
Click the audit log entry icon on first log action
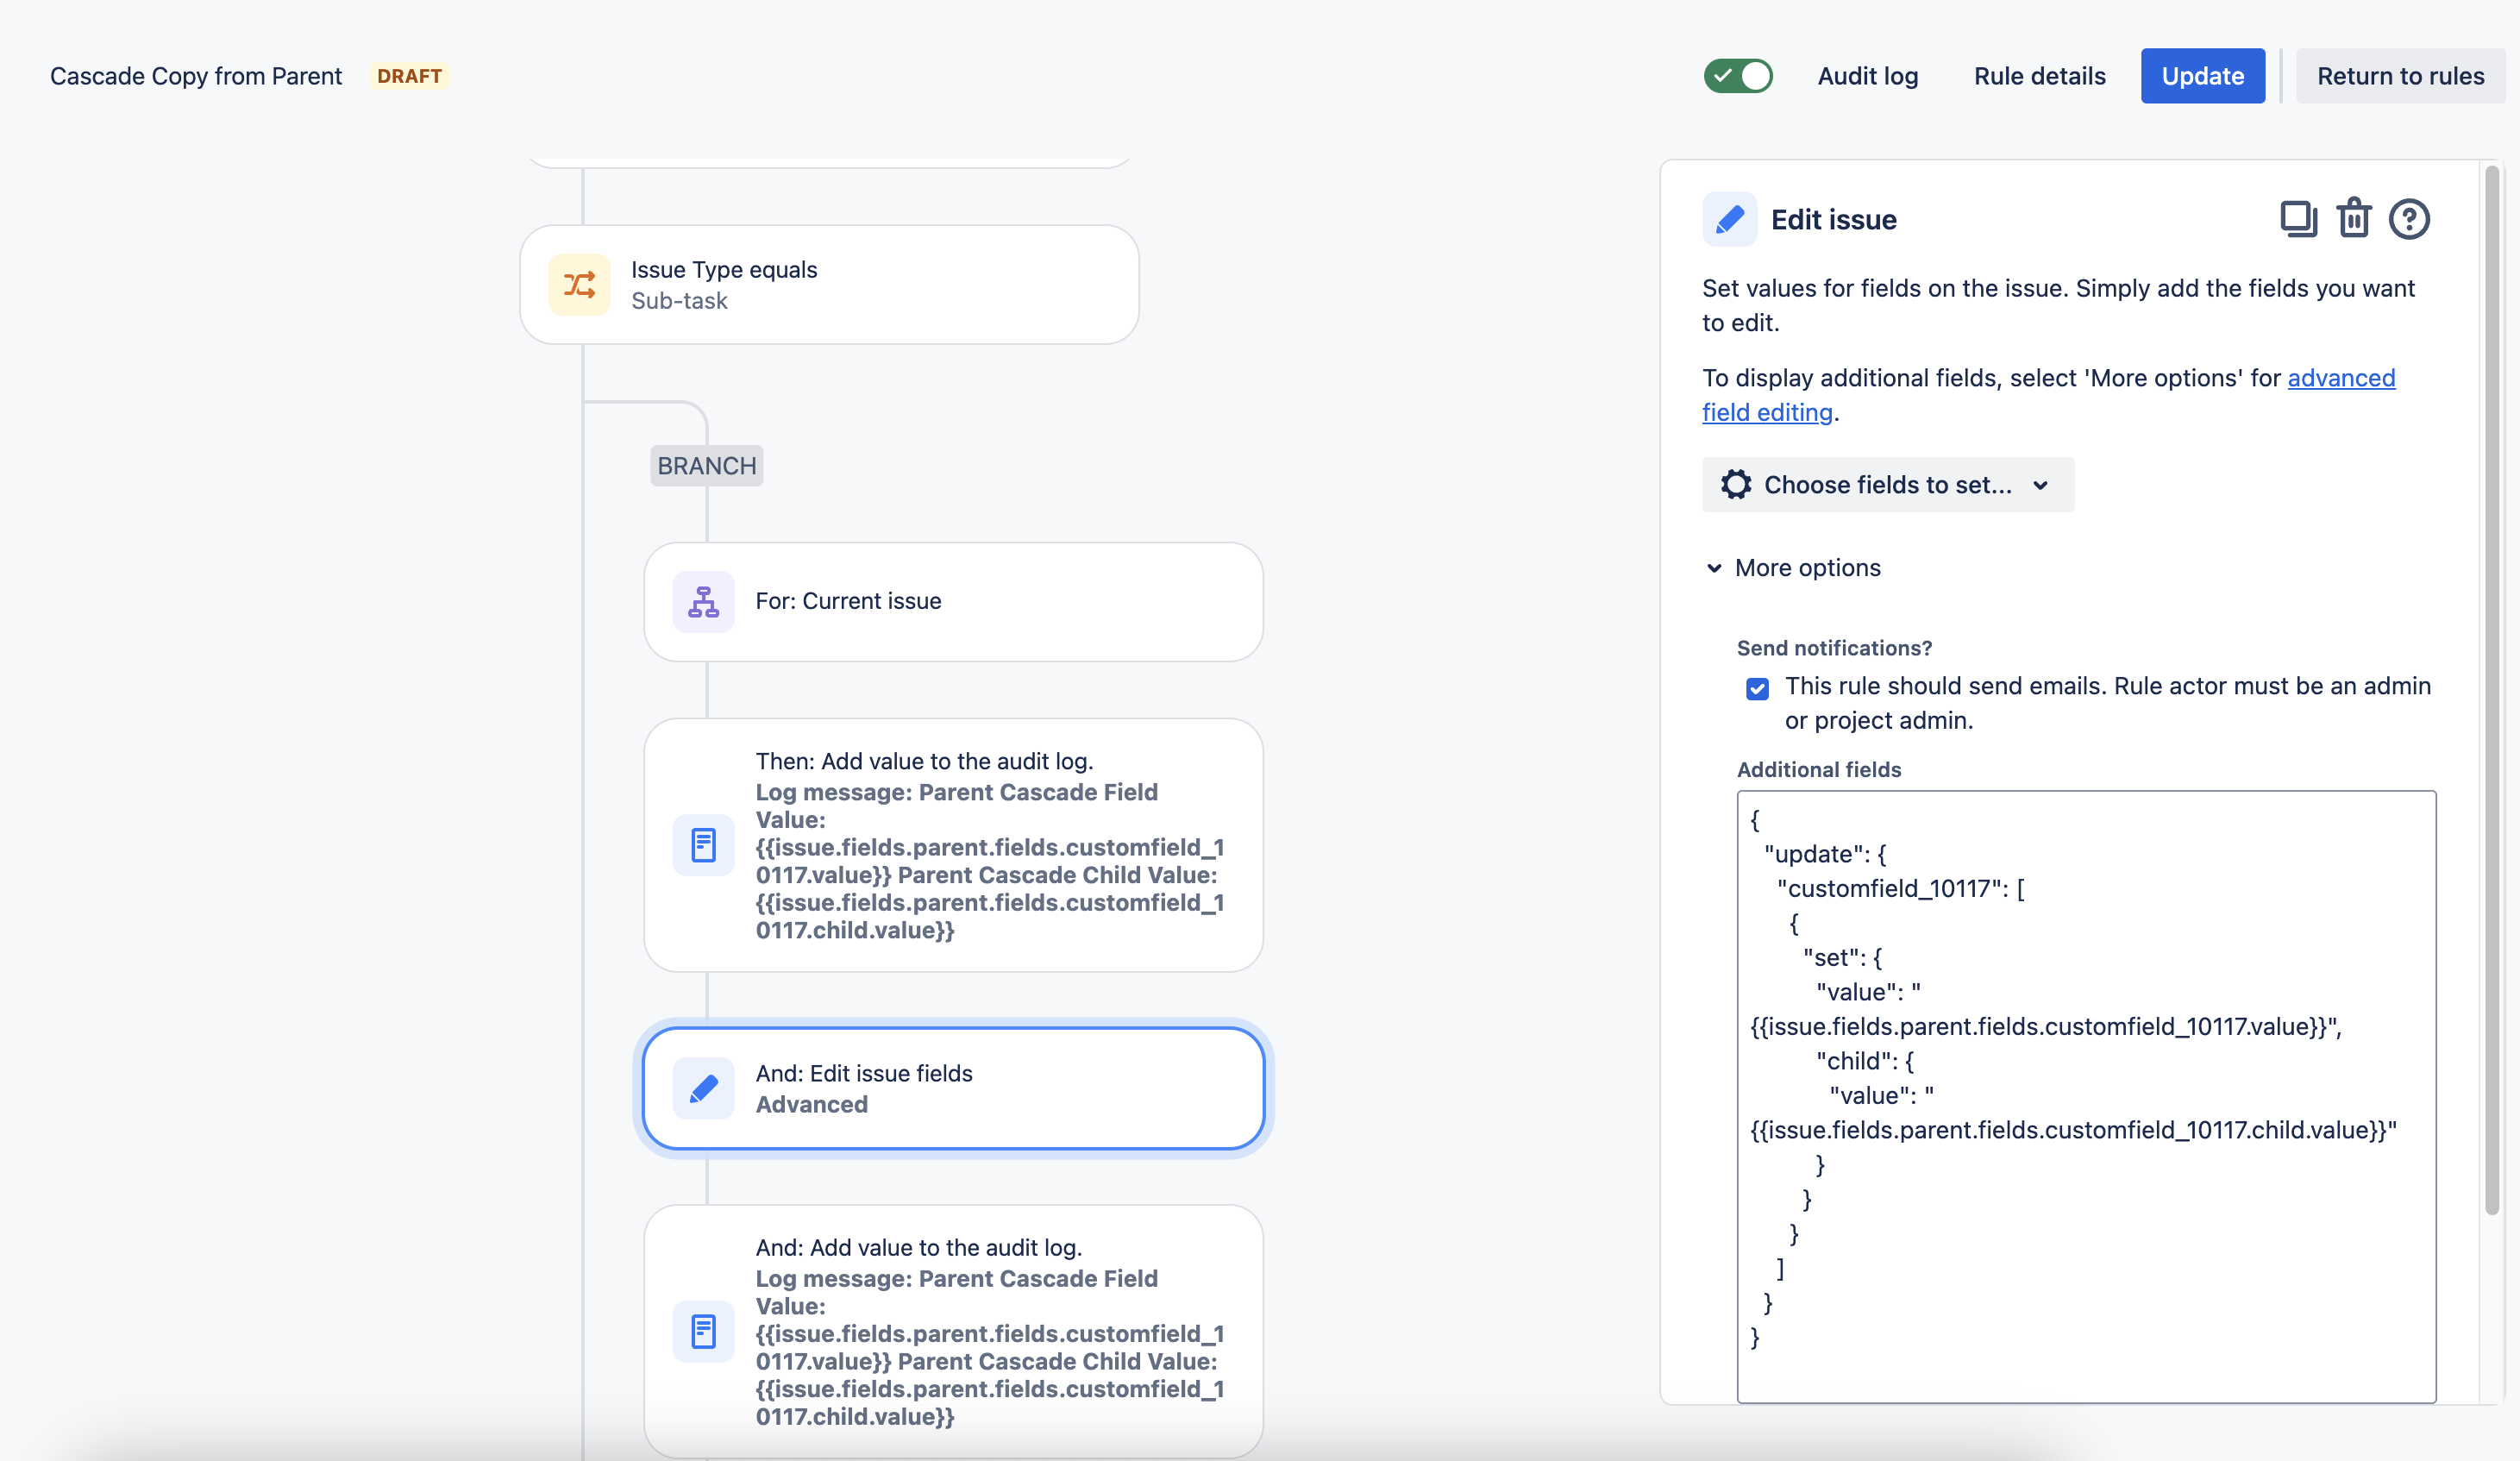(703, 843)
